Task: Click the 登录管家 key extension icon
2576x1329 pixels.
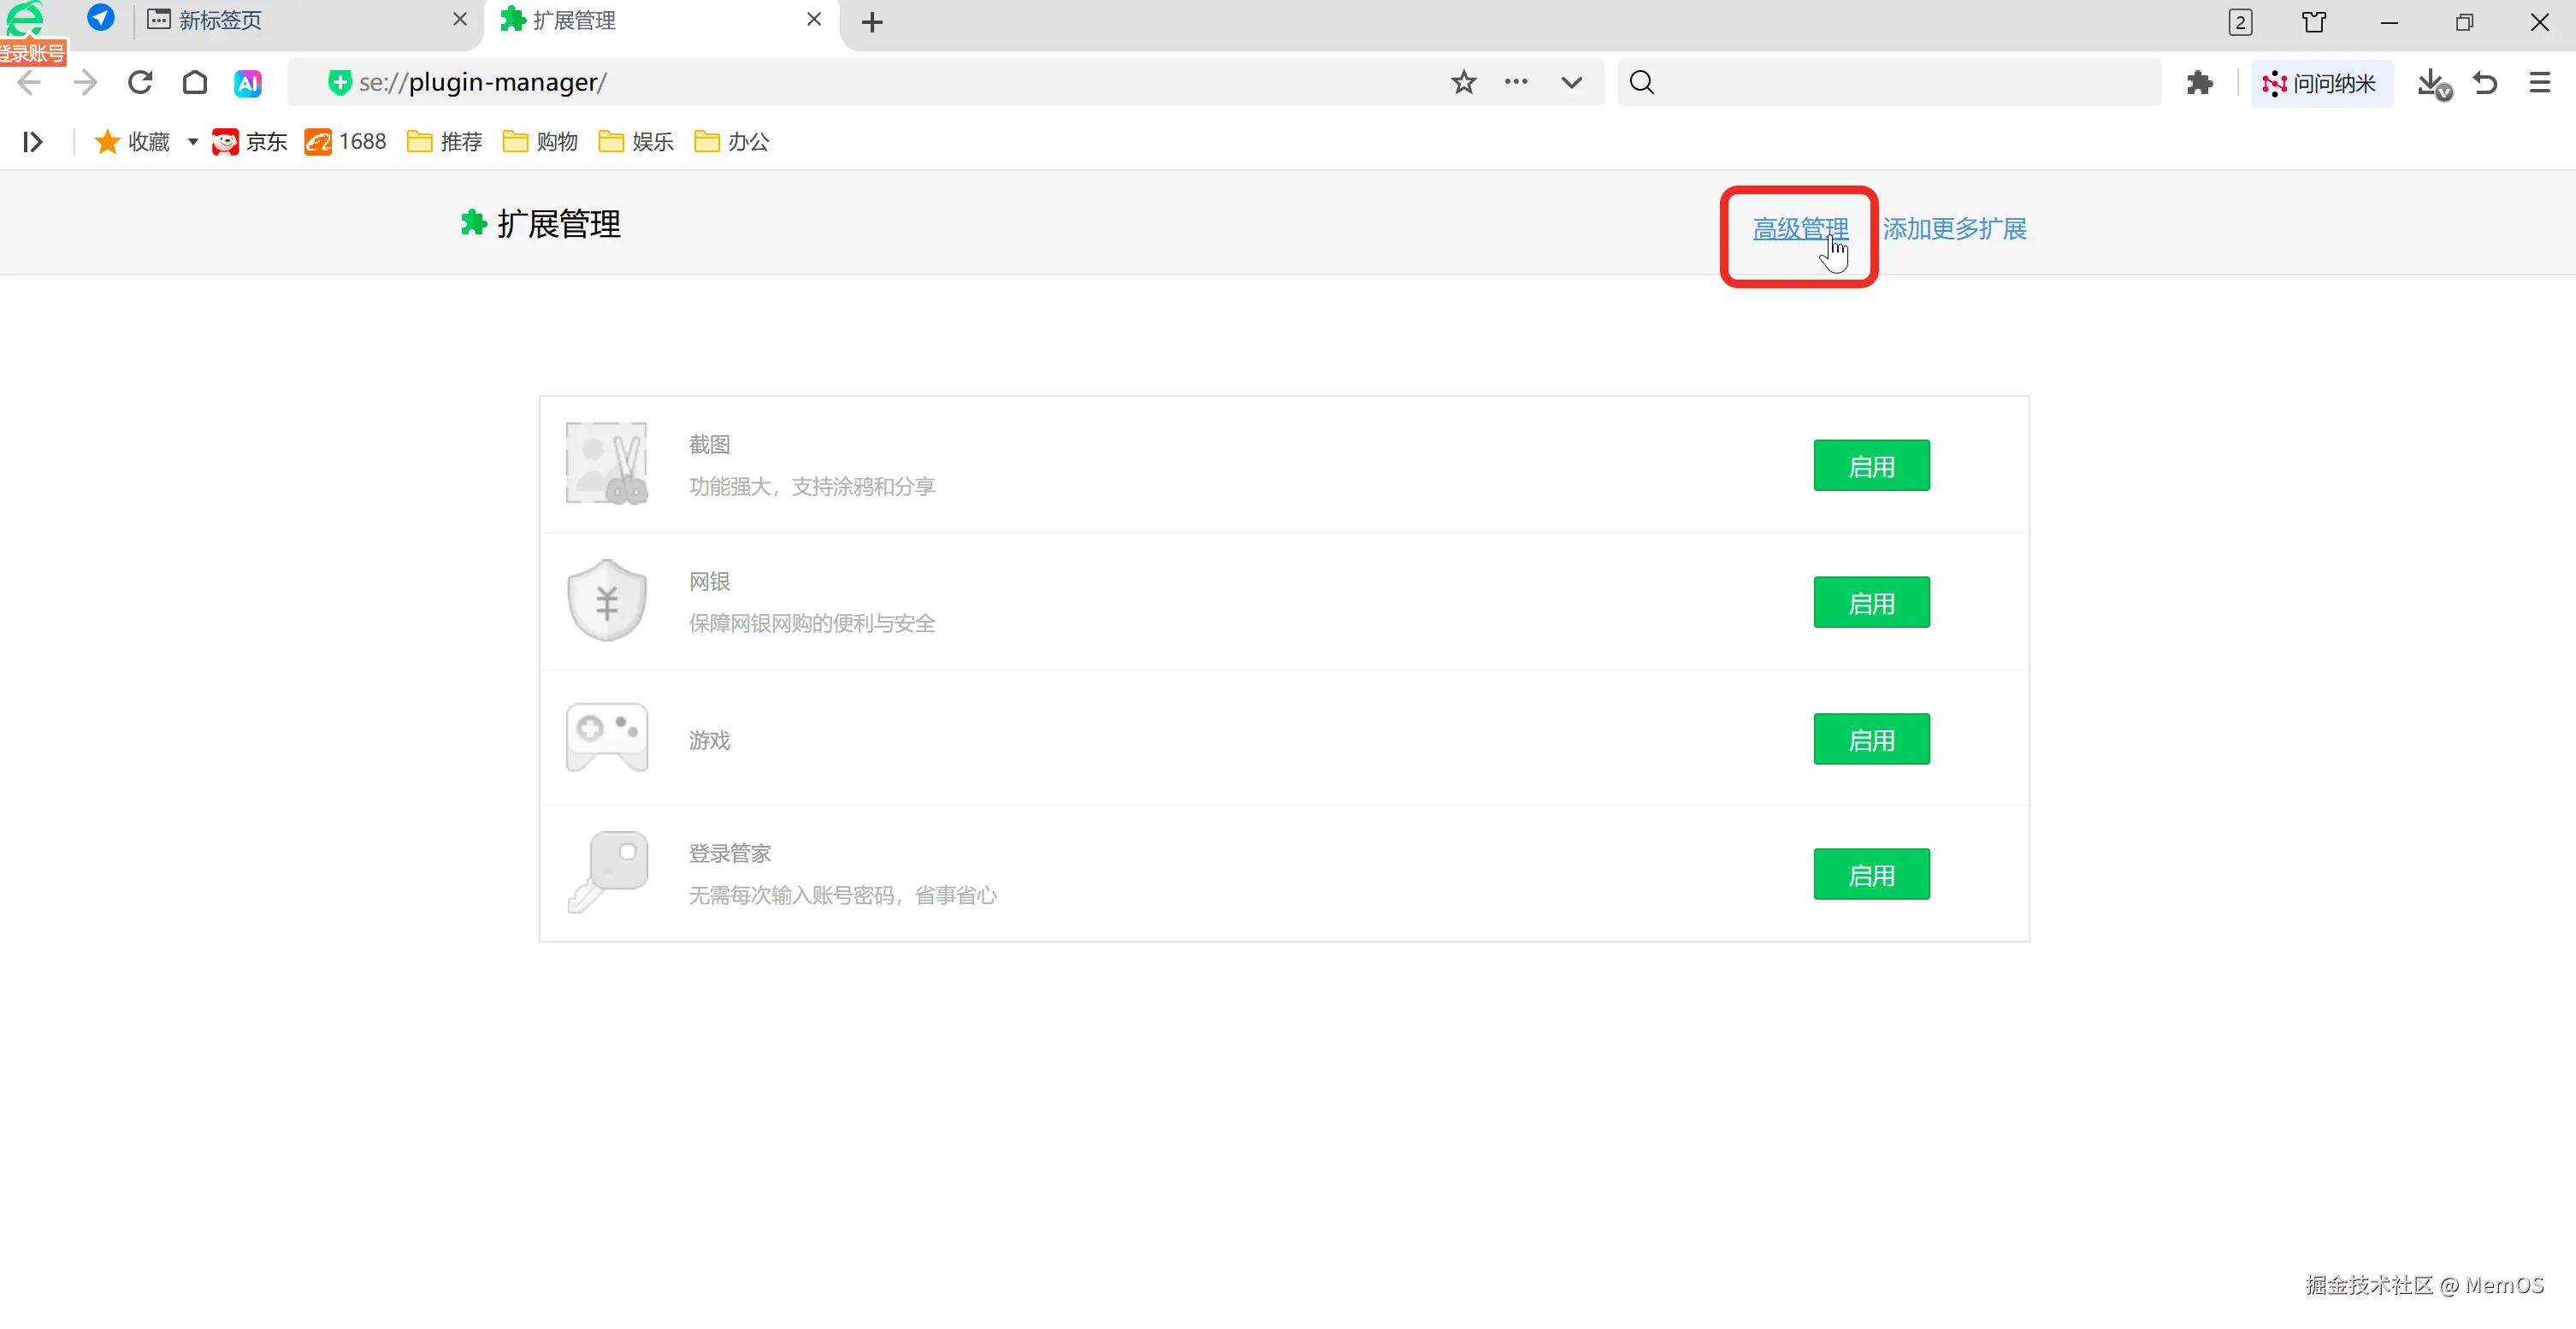Action: tap(607, 872)
